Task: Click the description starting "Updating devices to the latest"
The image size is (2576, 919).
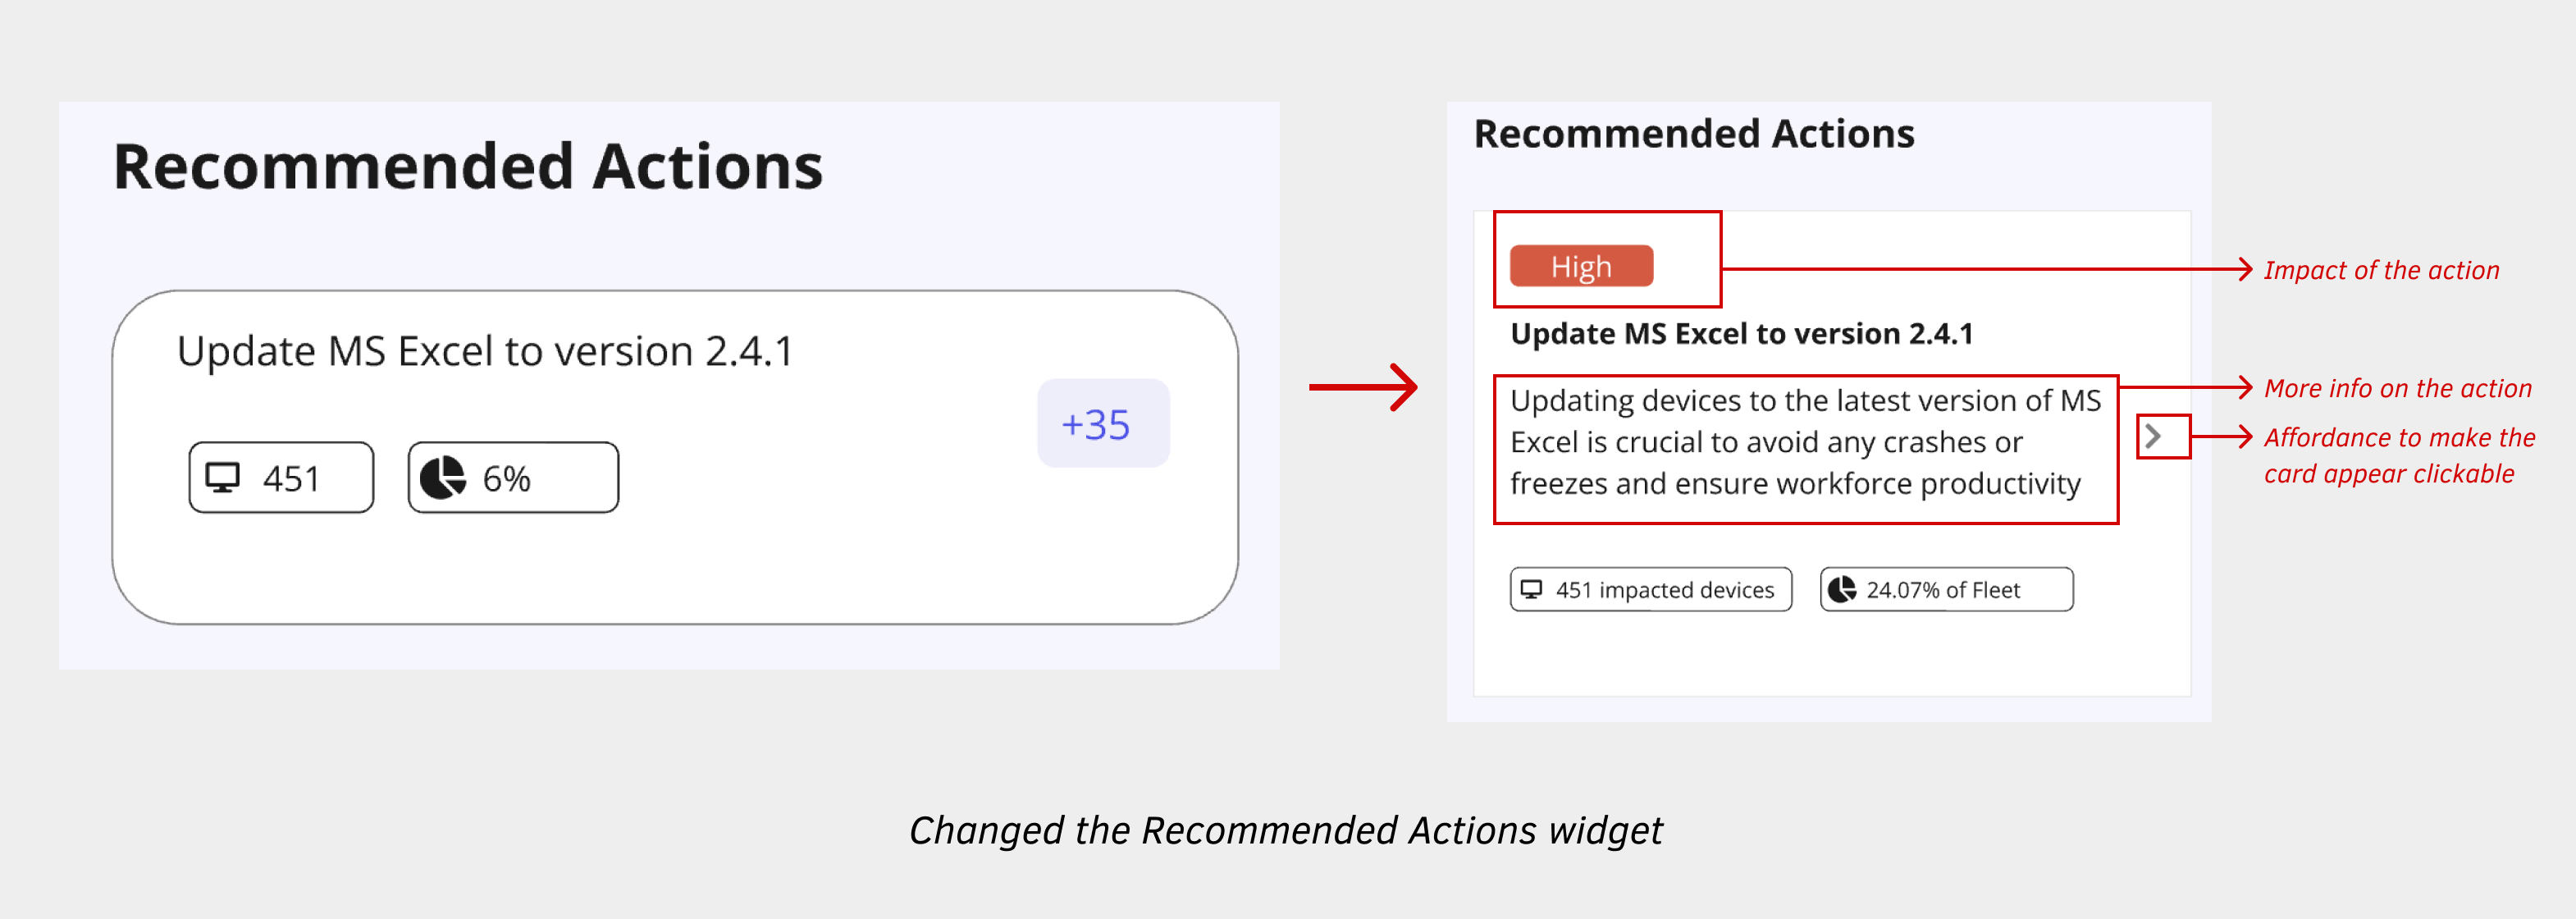Action: tap(1804, 442)
